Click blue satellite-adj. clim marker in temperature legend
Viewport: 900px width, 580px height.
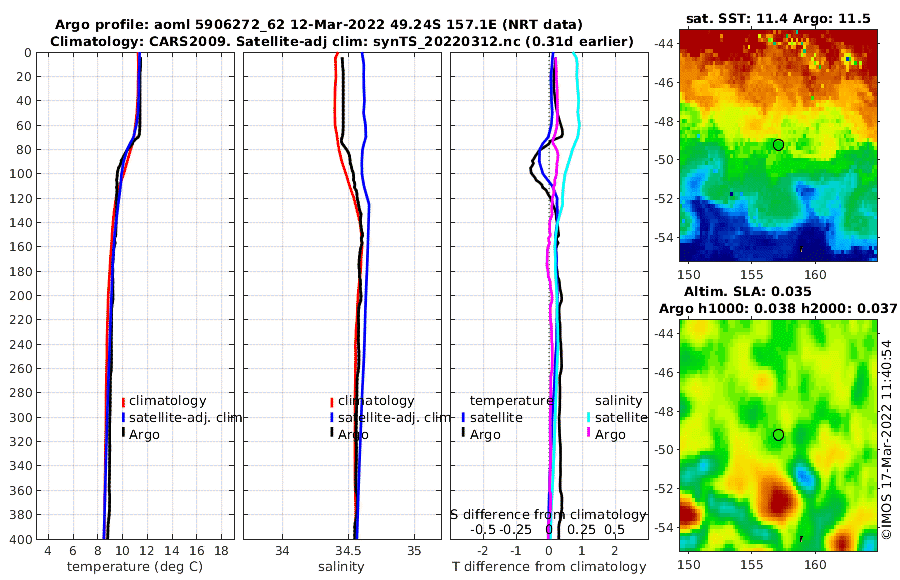coord(123,418)
